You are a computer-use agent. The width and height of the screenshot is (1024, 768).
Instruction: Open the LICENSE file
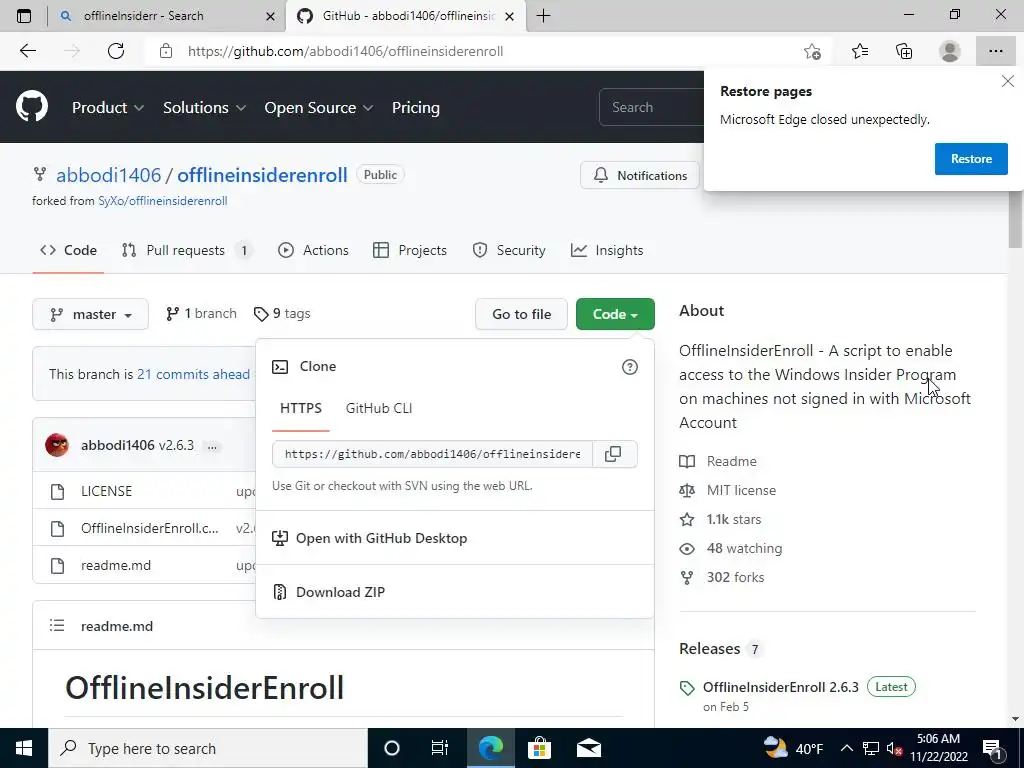click(106, 491)
